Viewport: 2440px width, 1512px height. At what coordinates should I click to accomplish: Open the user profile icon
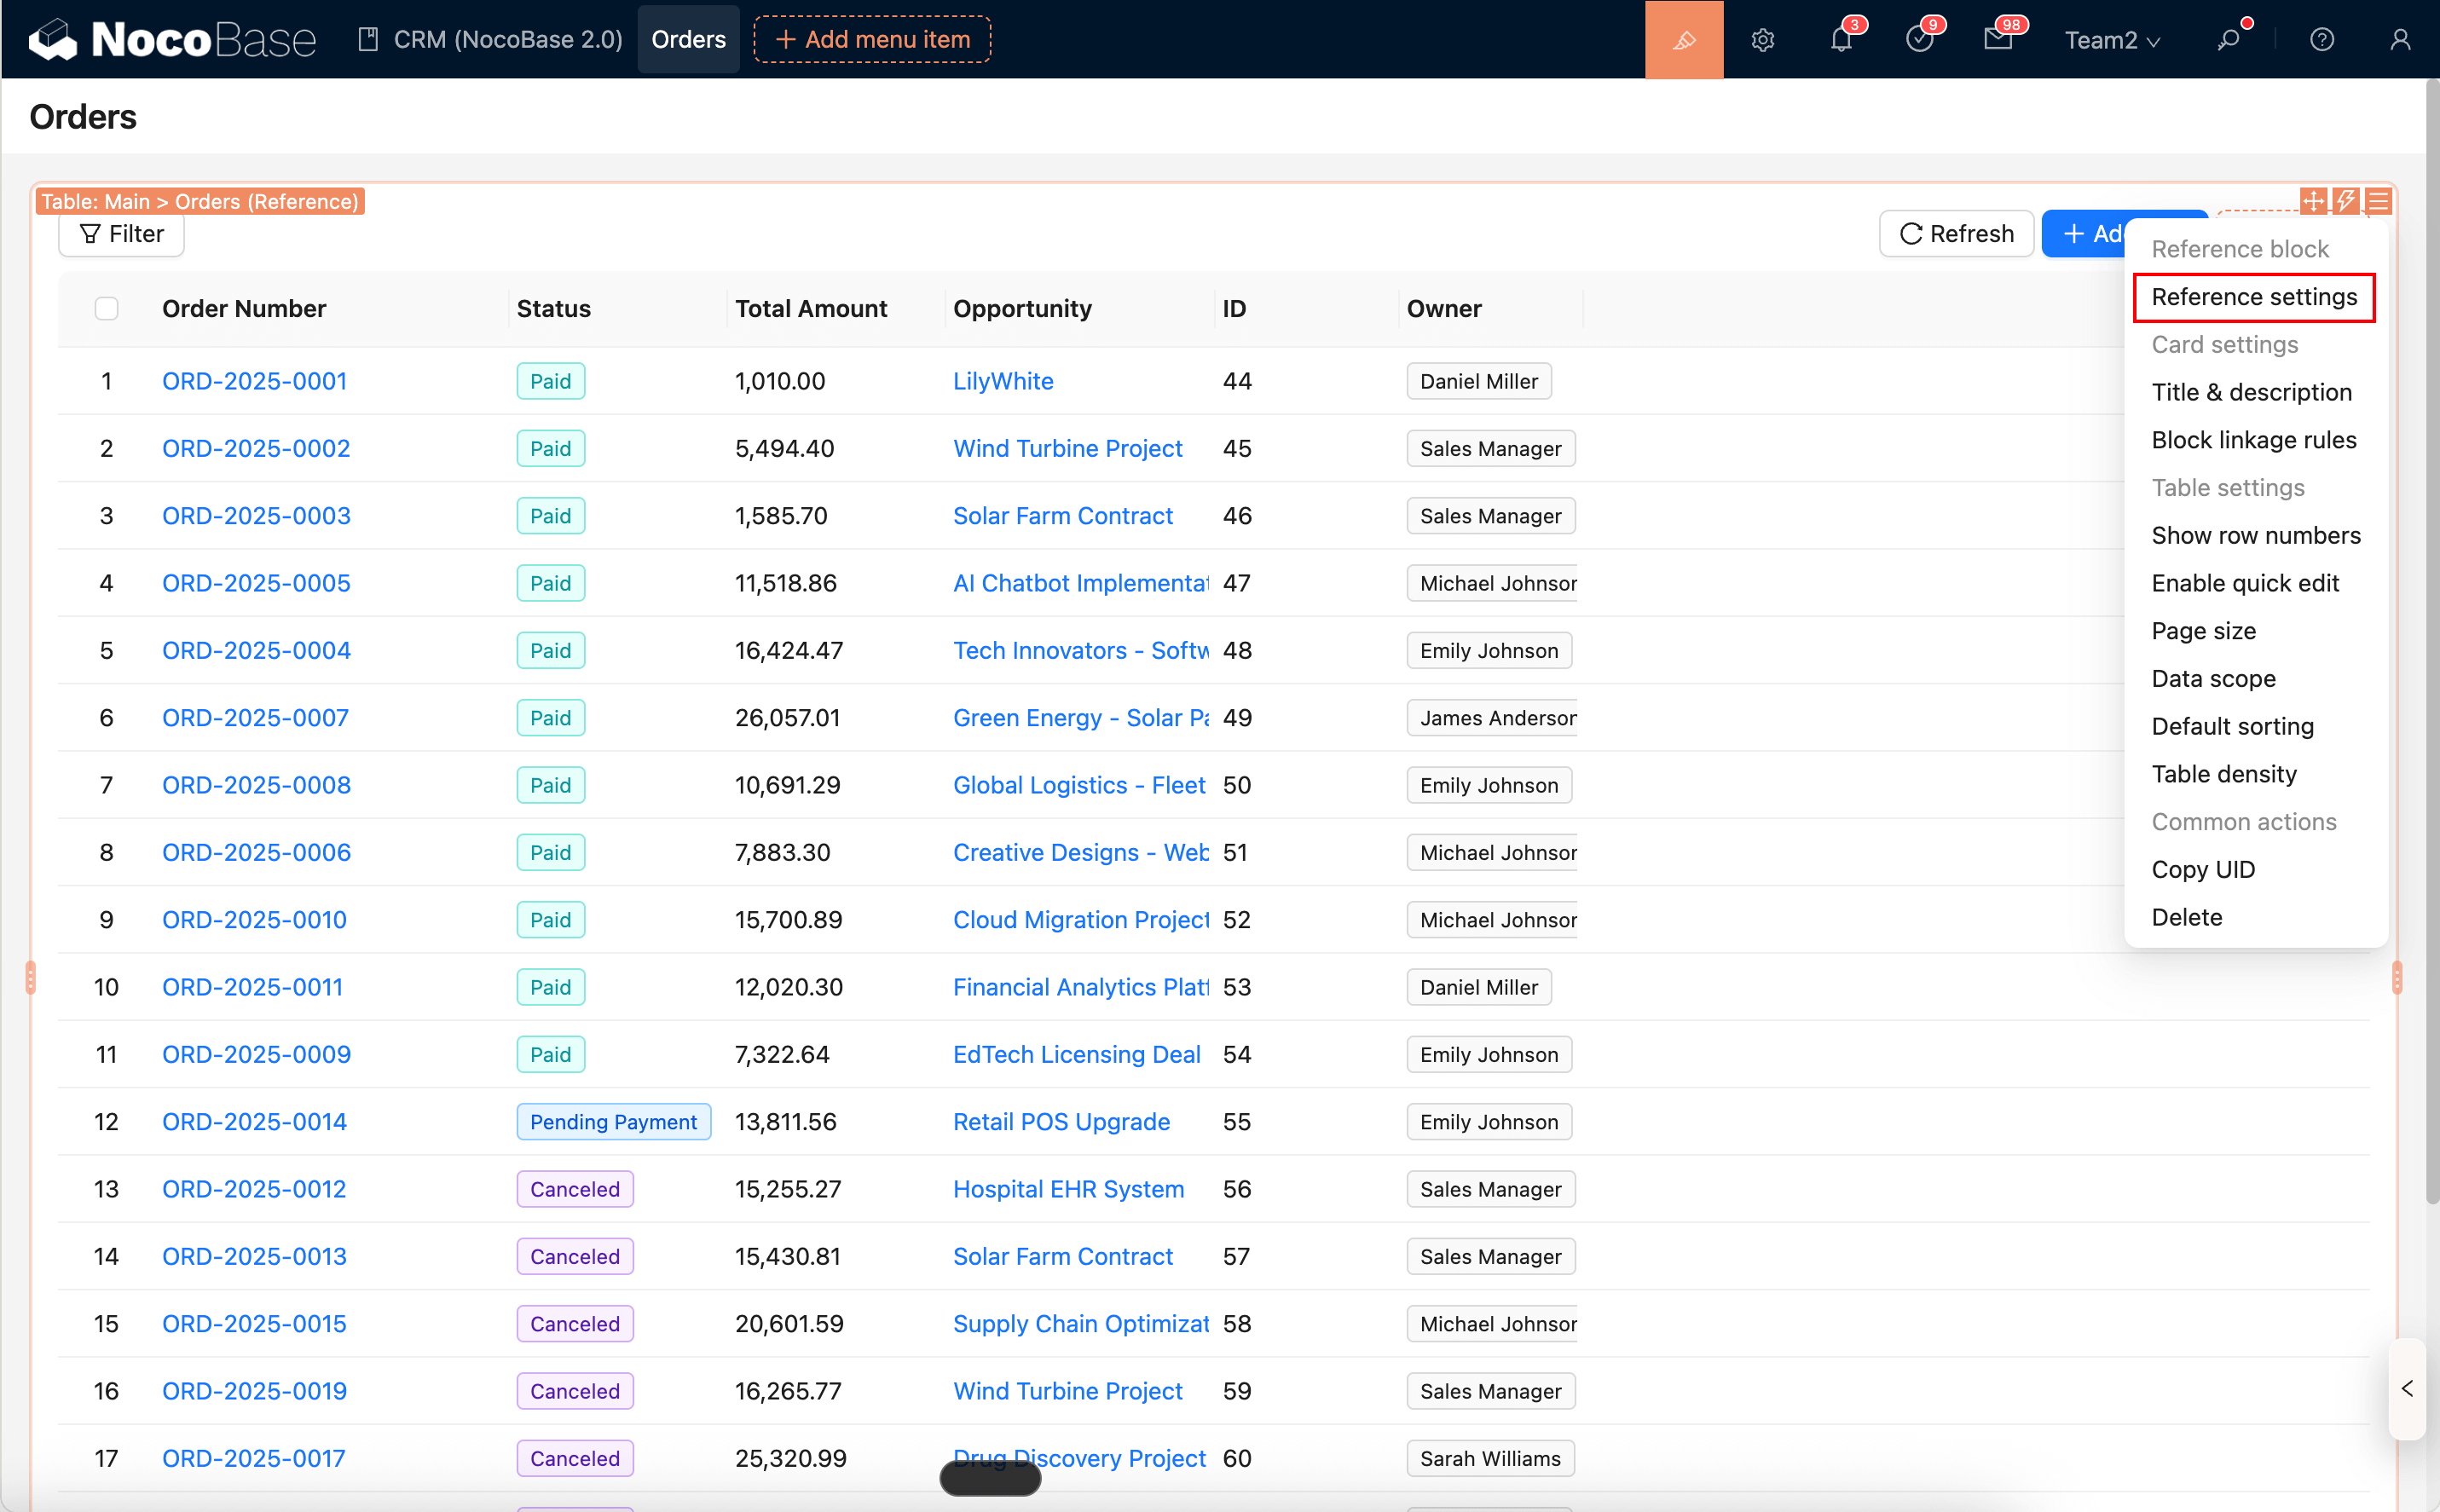pyautogui.click(x=2399, y=40)
